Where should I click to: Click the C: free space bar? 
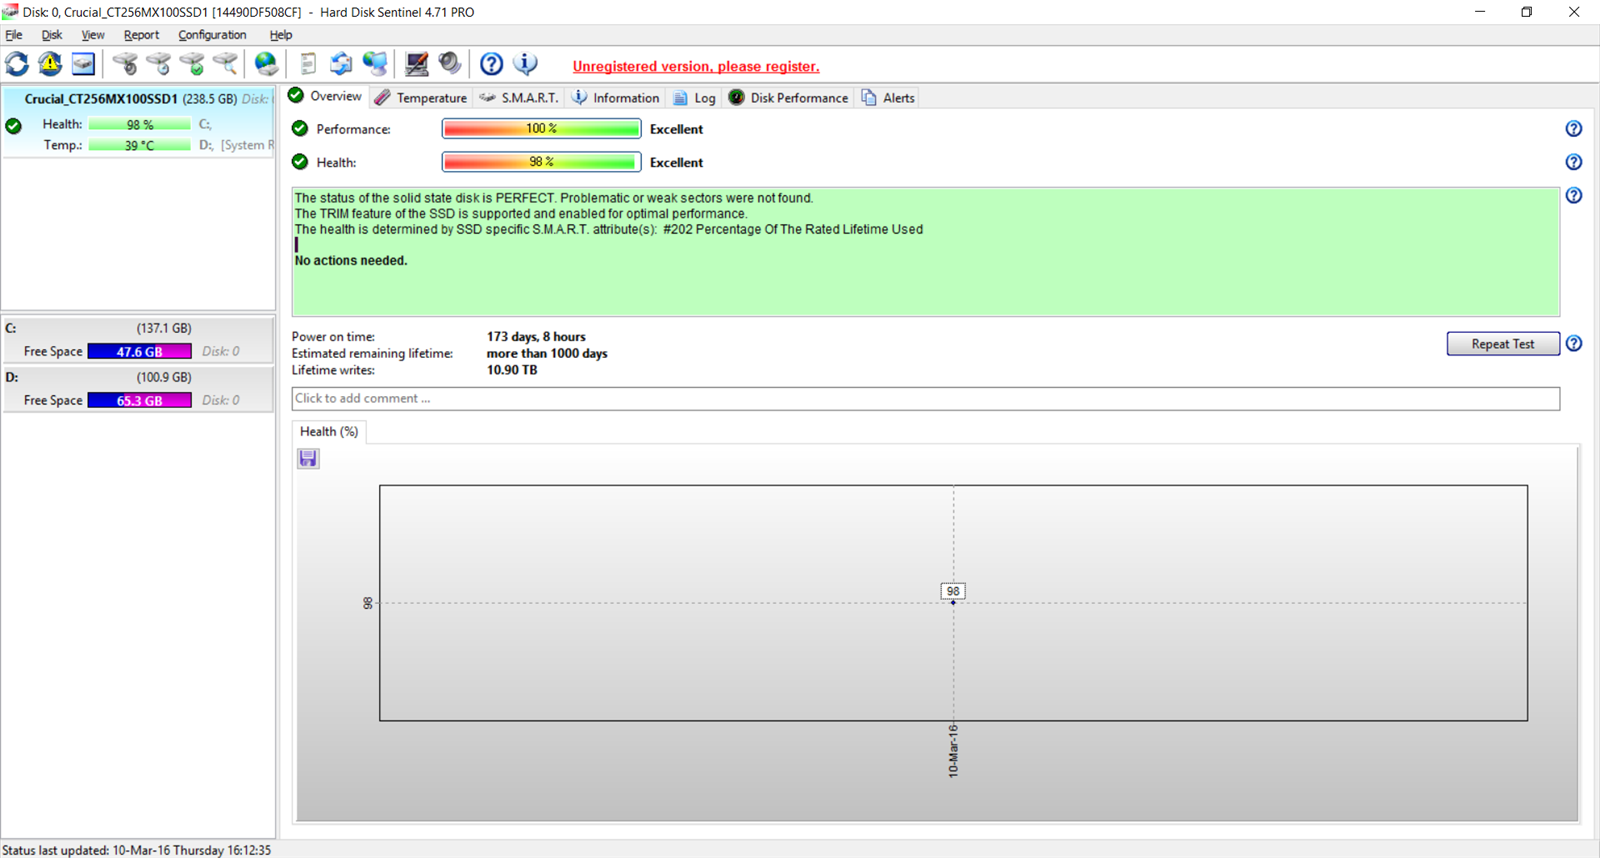point(139,352)
